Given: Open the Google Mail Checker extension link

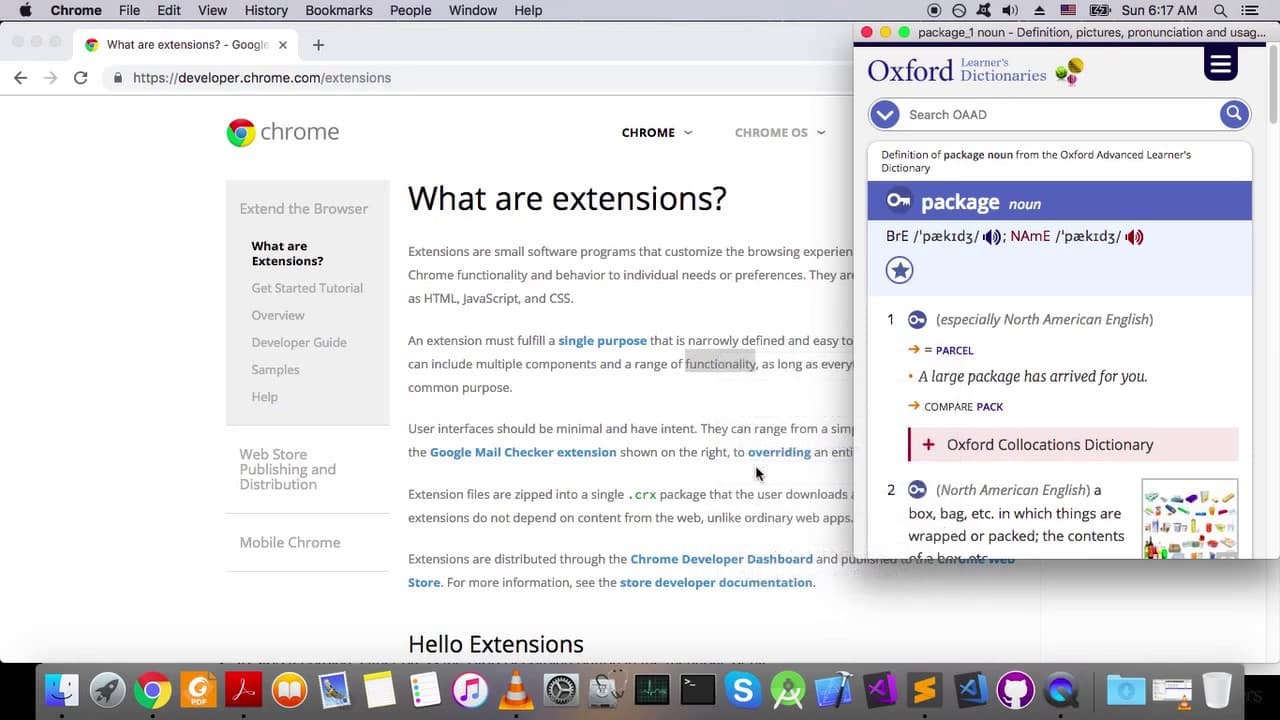Looking at the screenshot, I should (523, 452).
